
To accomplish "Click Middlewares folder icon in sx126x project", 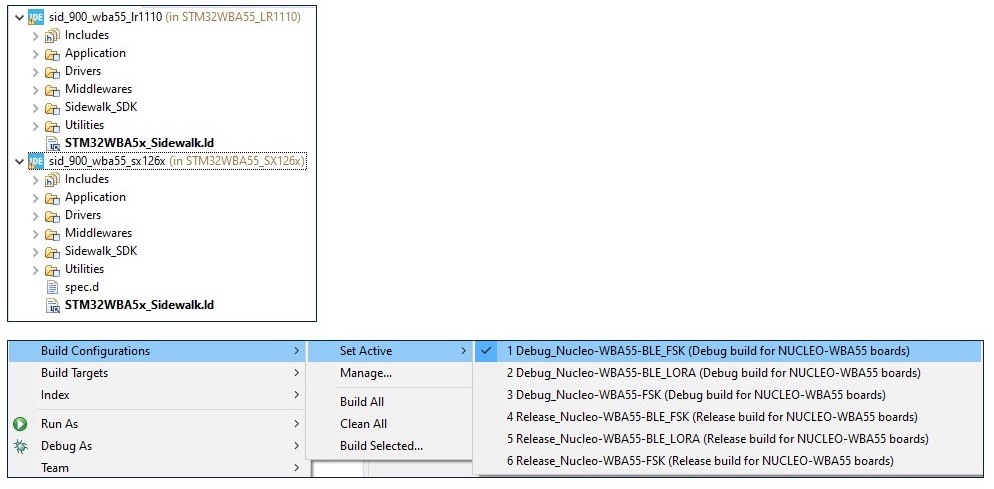I will point(52,233).
